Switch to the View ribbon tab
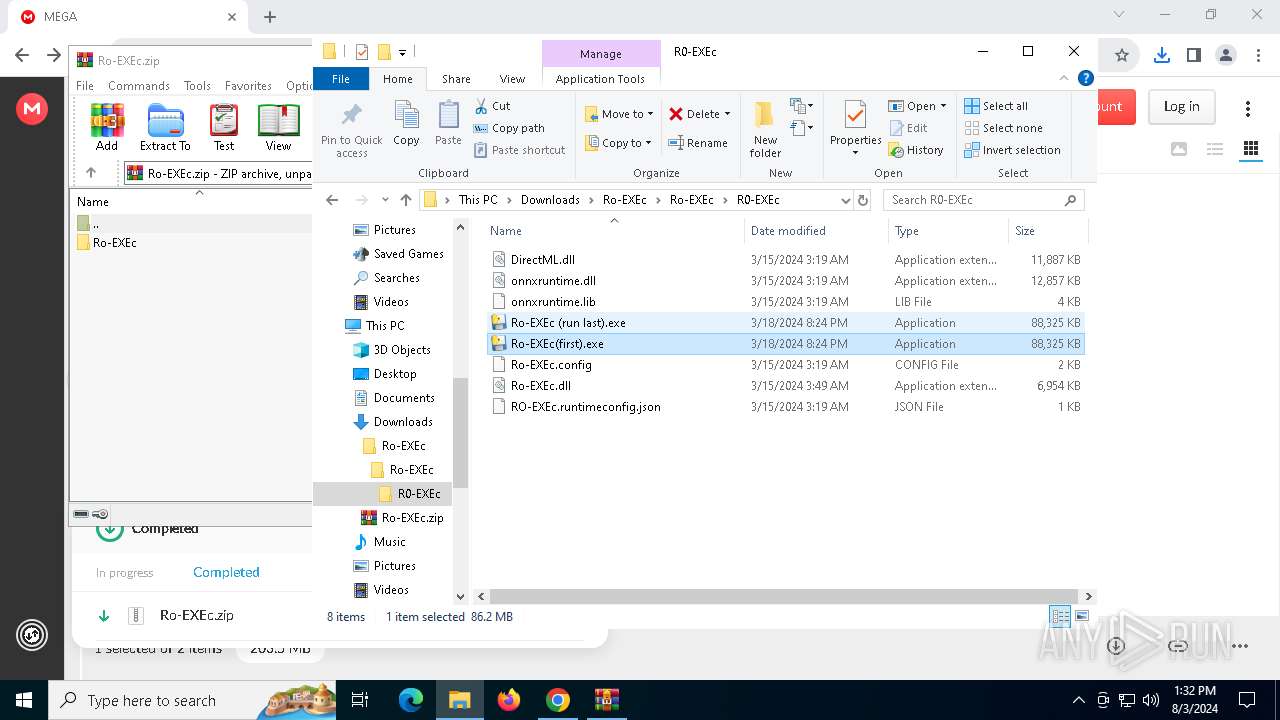Viewport: 1280px width, 720px height. tap(512, 79)
